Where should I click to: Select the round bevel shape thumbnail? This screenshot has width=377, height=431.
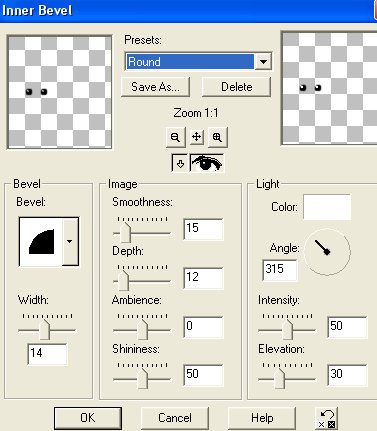coord(41,242)
